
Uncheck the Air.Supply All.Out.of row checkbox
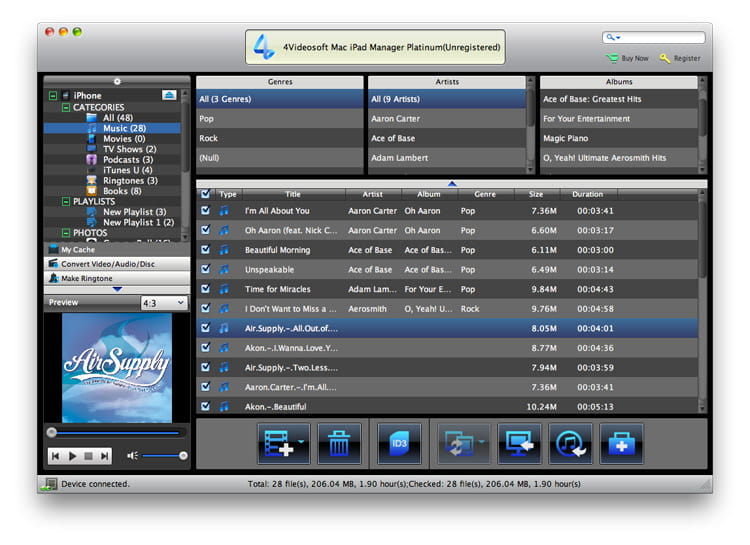click(206, 328)
